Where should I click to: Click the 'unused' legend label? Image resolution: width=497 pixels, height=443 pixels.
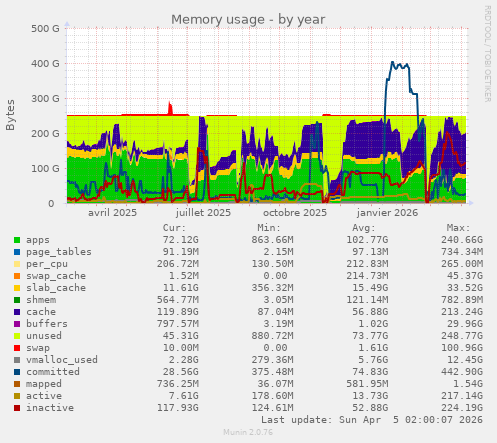tap(44, 336)
